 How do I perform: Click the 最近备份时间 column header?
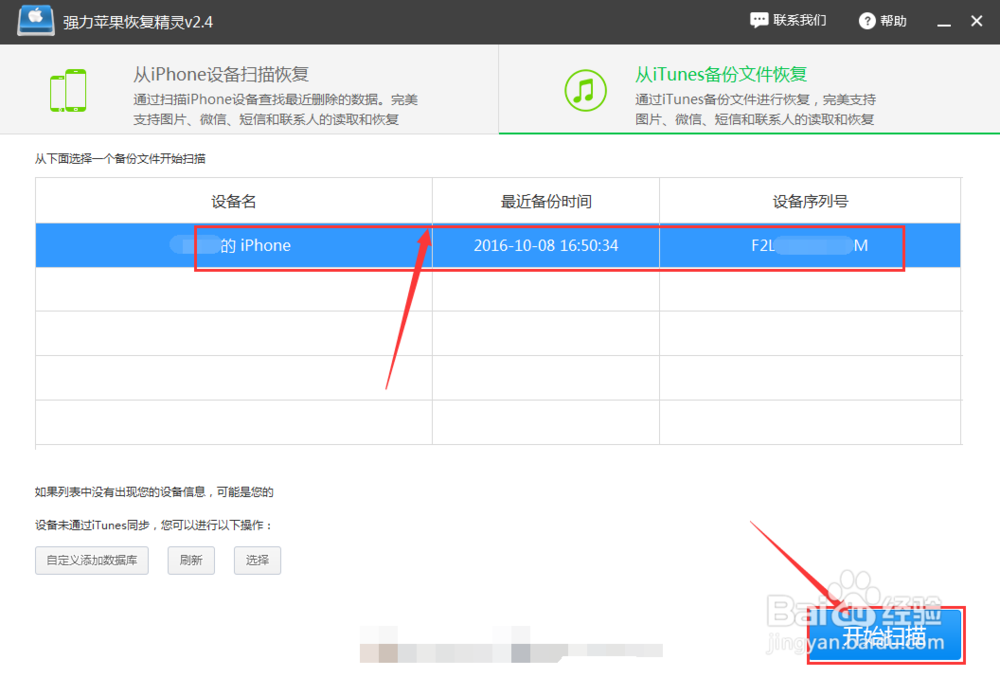pyautogui.click(x=546, y=201)
